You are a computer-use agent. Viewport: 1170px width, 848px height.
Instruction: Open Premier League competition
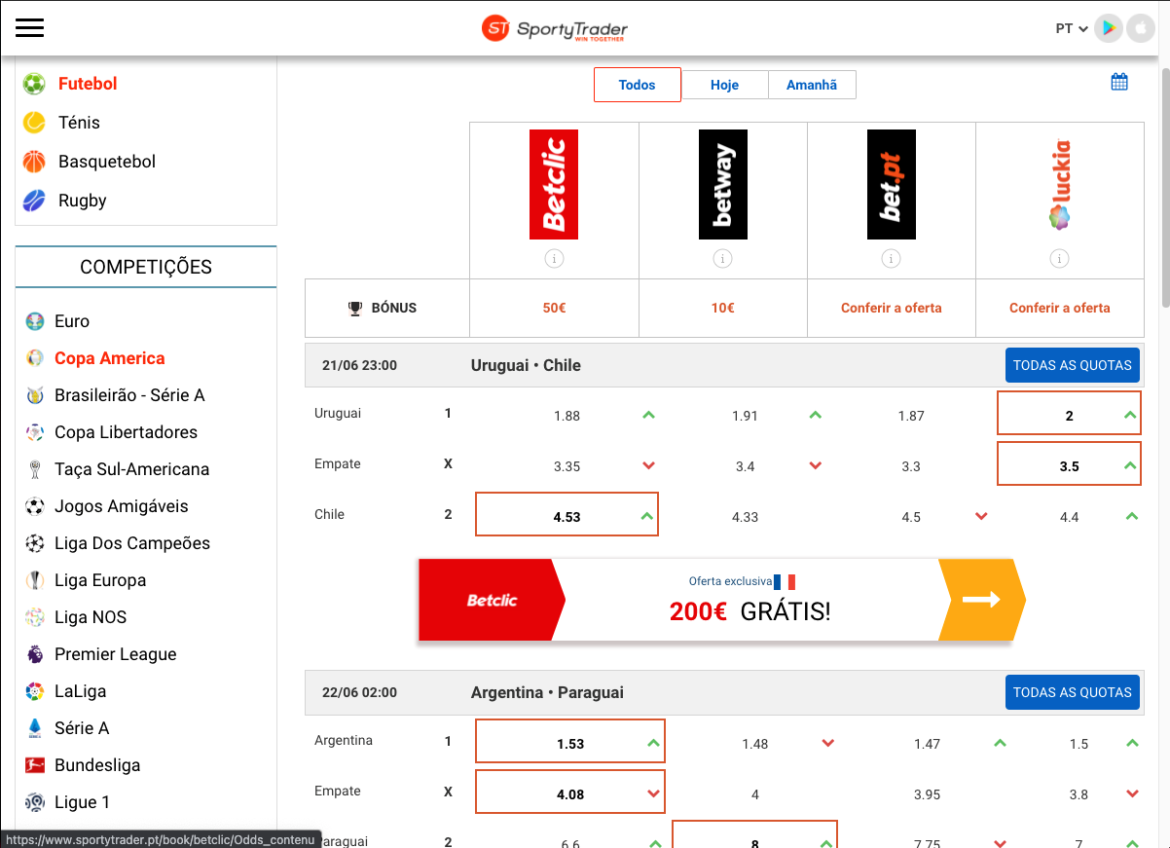point(116,654)
